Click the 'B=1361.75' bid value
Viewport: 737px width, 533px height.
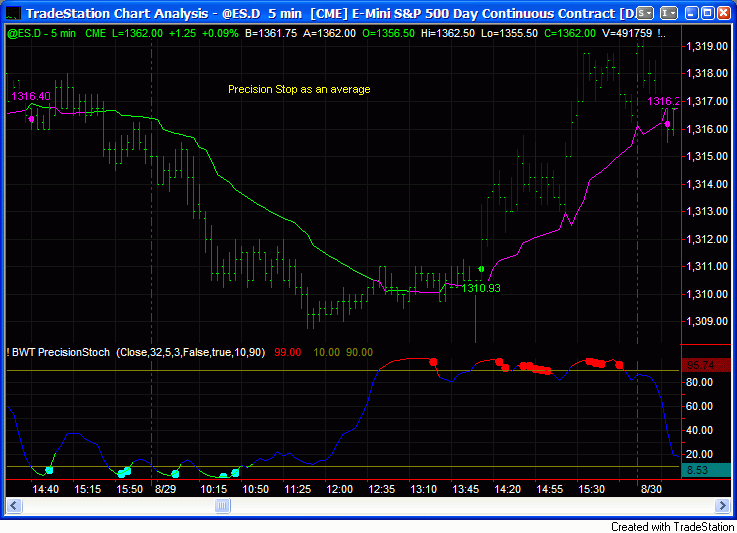[271, 33]
